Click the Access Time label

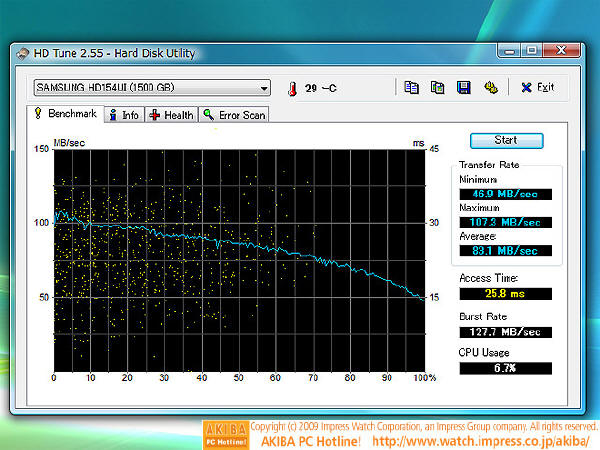click(x=489, y=278)
